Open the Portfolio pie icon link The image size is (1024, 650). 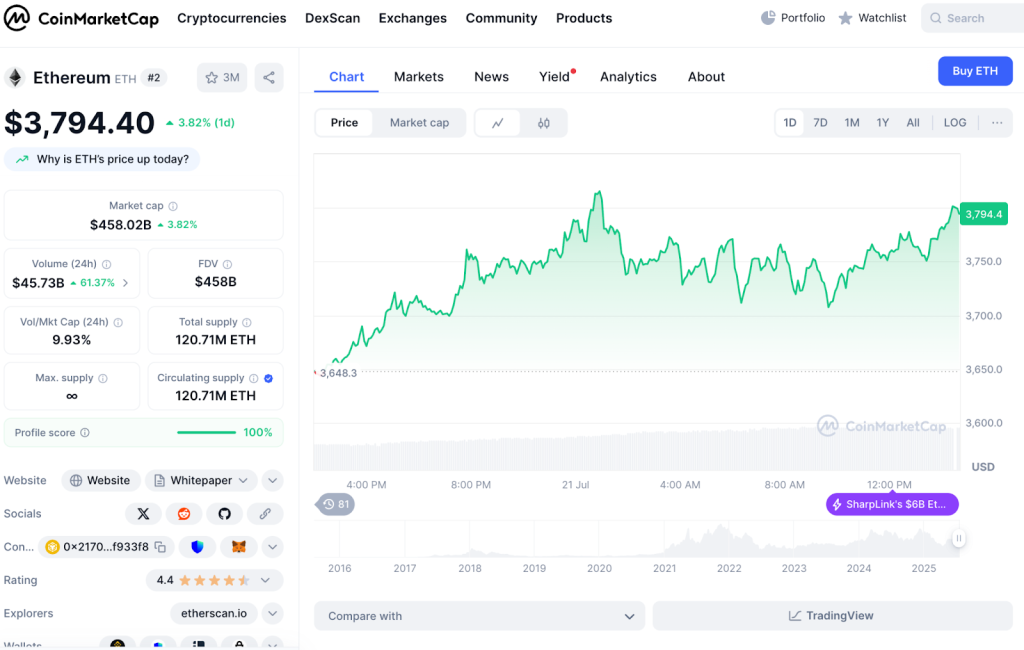coord(793,18)
